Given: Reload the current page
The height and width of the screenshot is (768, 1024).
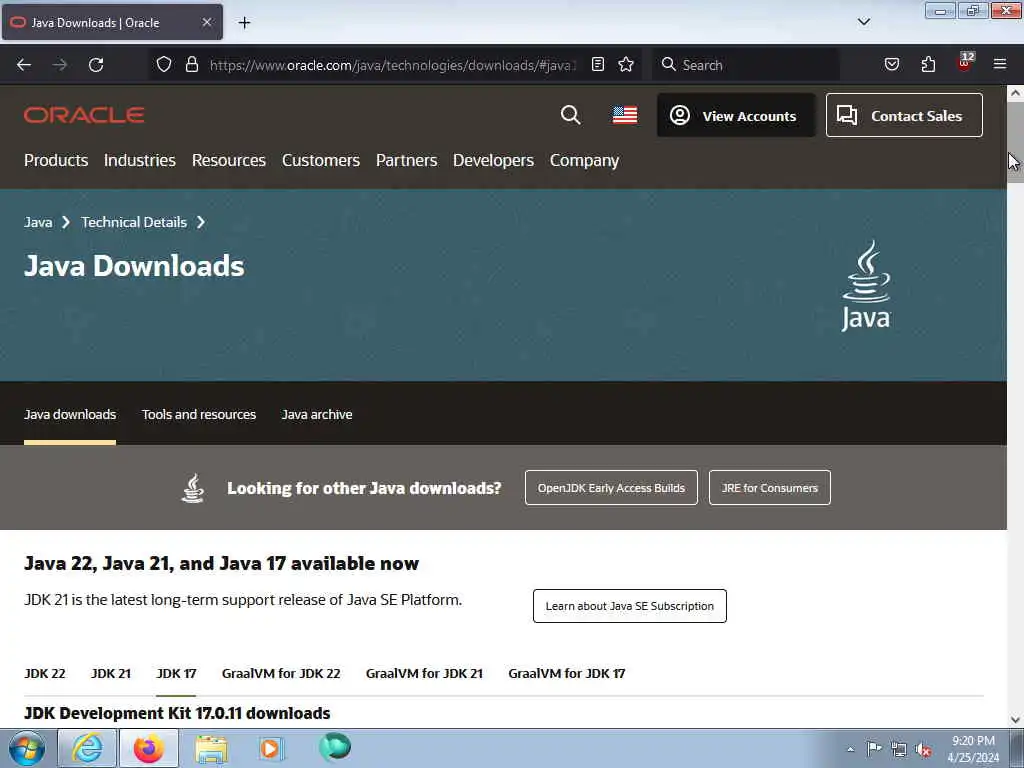Looking at the screenshot, I should click(96, 65).
